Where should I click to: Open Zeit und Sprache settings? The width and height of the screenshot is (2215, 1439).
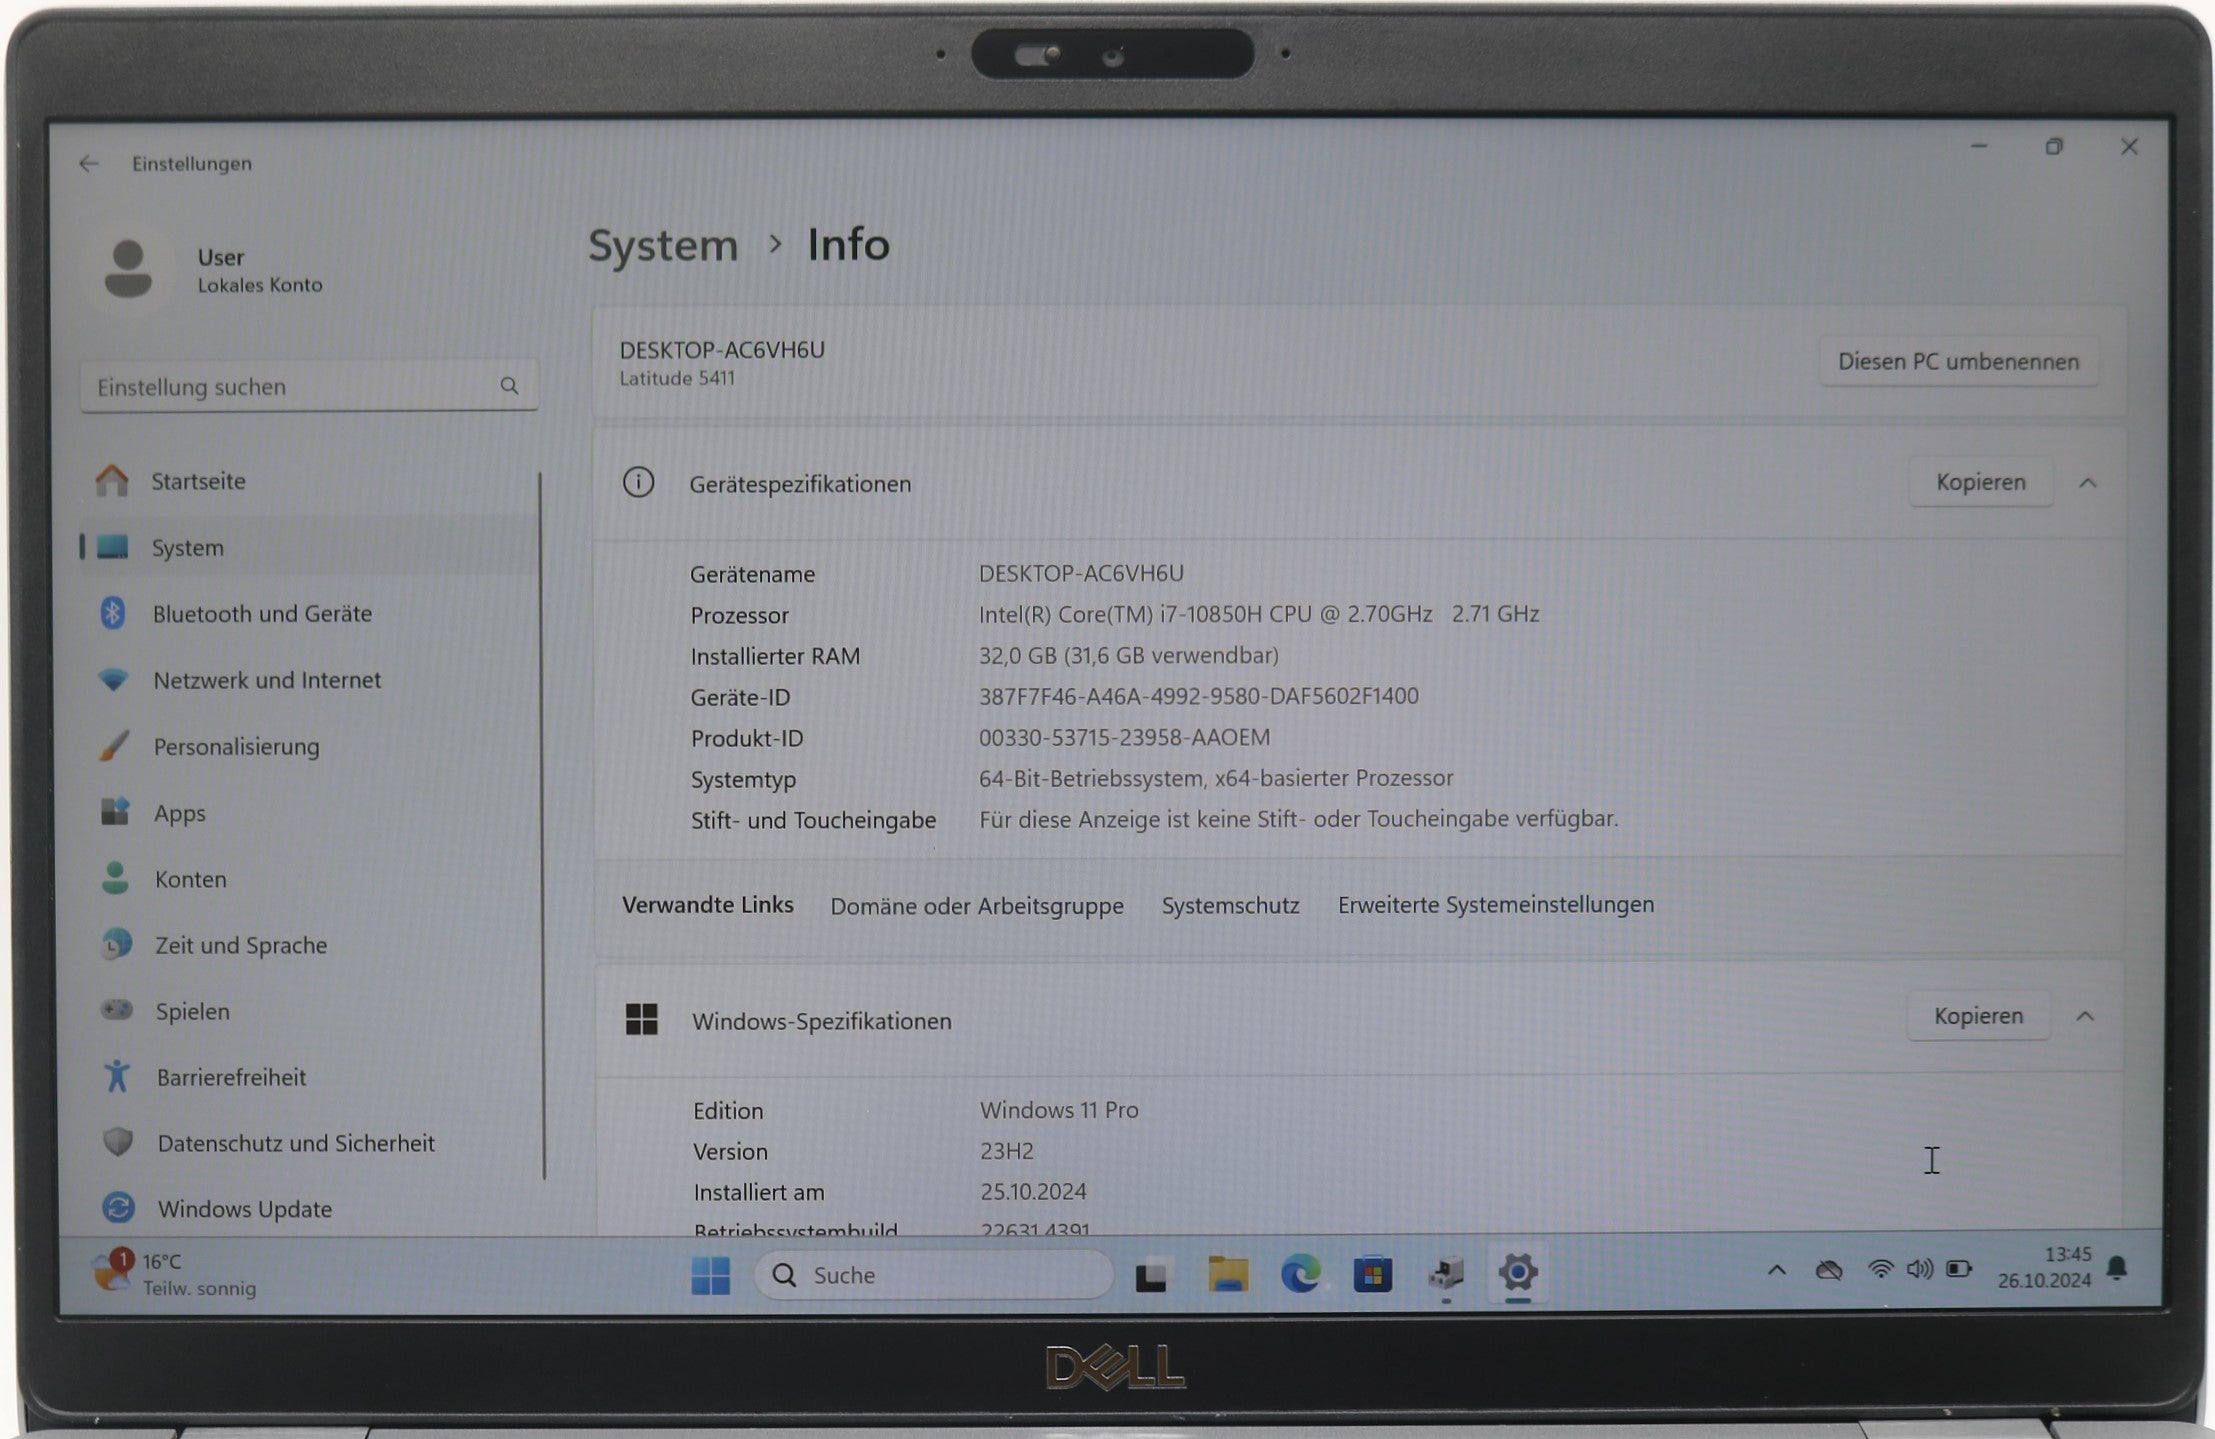pyautogui.click(x=240, y=945)
